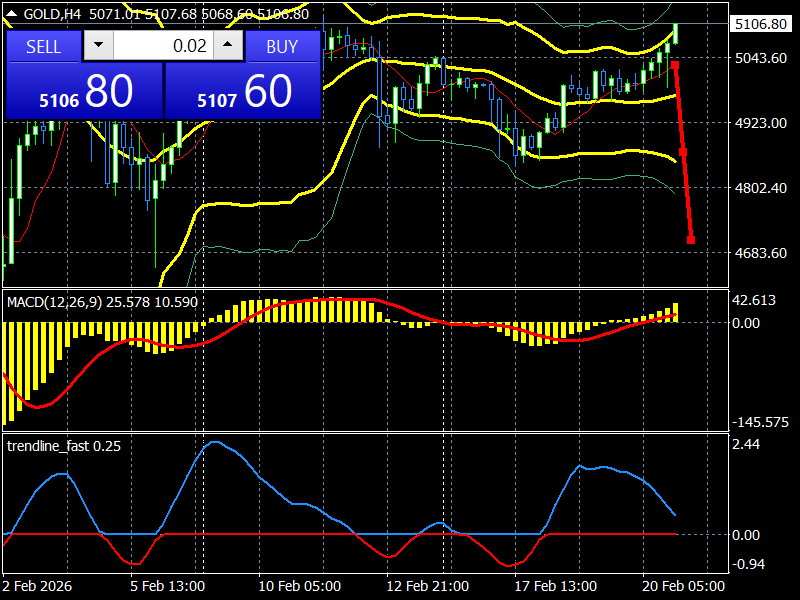Increase lot volume with up arrow

228,45
